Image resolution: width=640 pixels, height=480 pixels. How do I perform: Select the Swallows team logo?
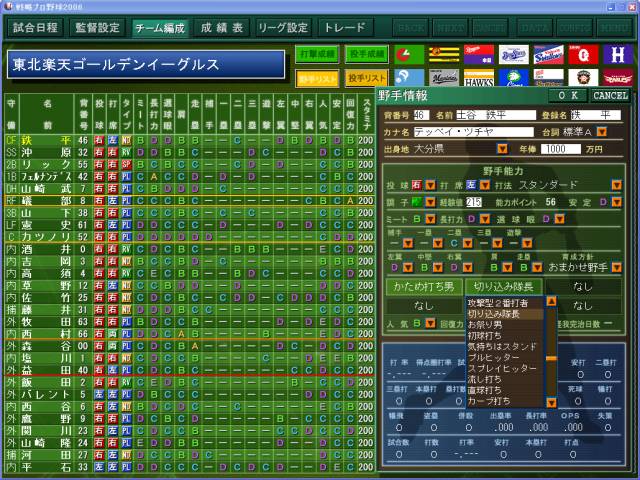click(x=549, y=54)
